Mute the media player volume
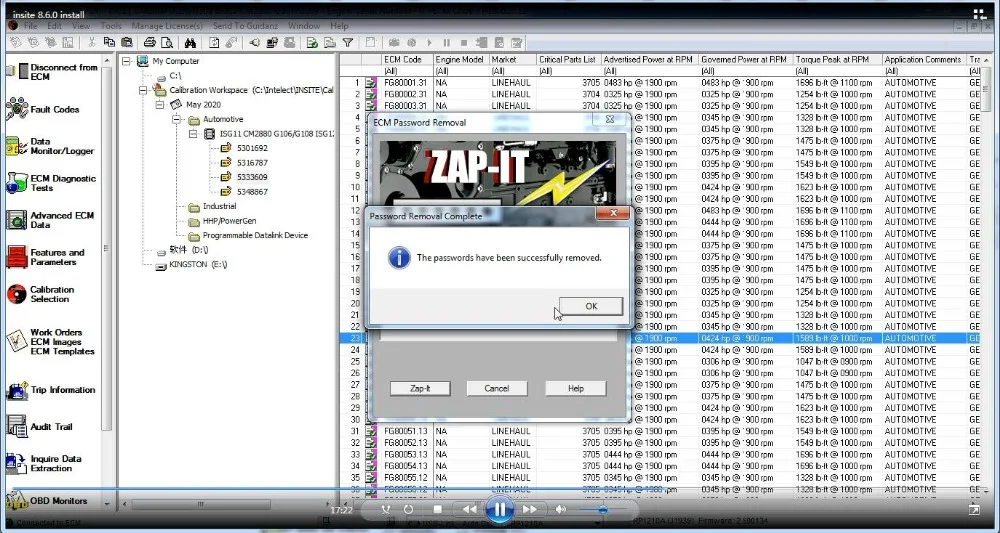1000x533 pixels. pos(561,509)
